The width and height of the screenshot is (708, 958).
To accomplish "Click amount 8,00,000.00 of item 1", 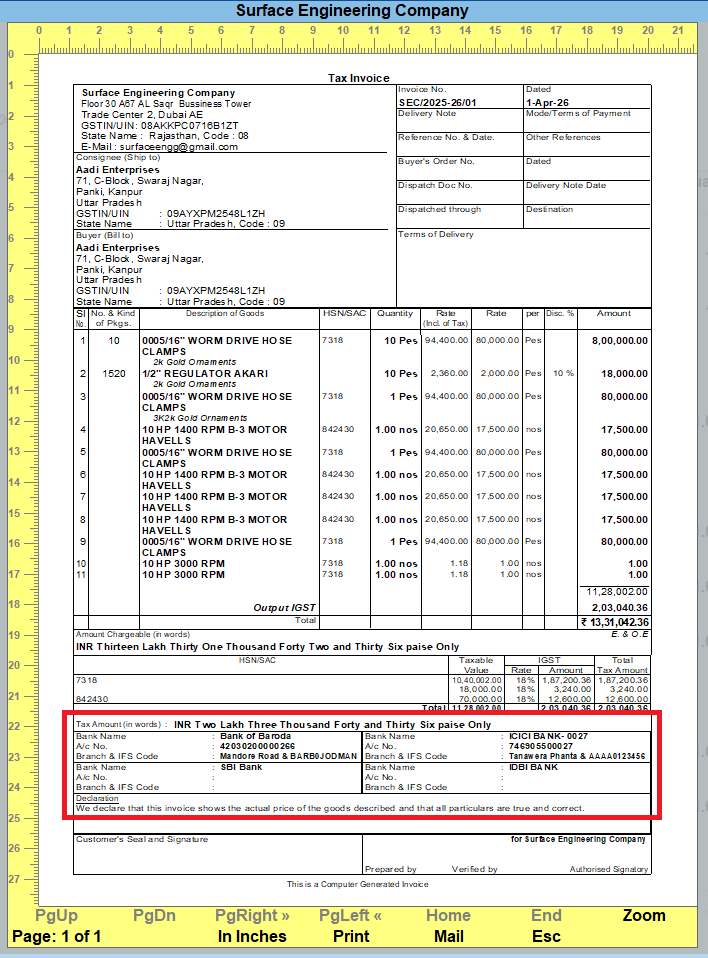I will [x=619, y=340].
